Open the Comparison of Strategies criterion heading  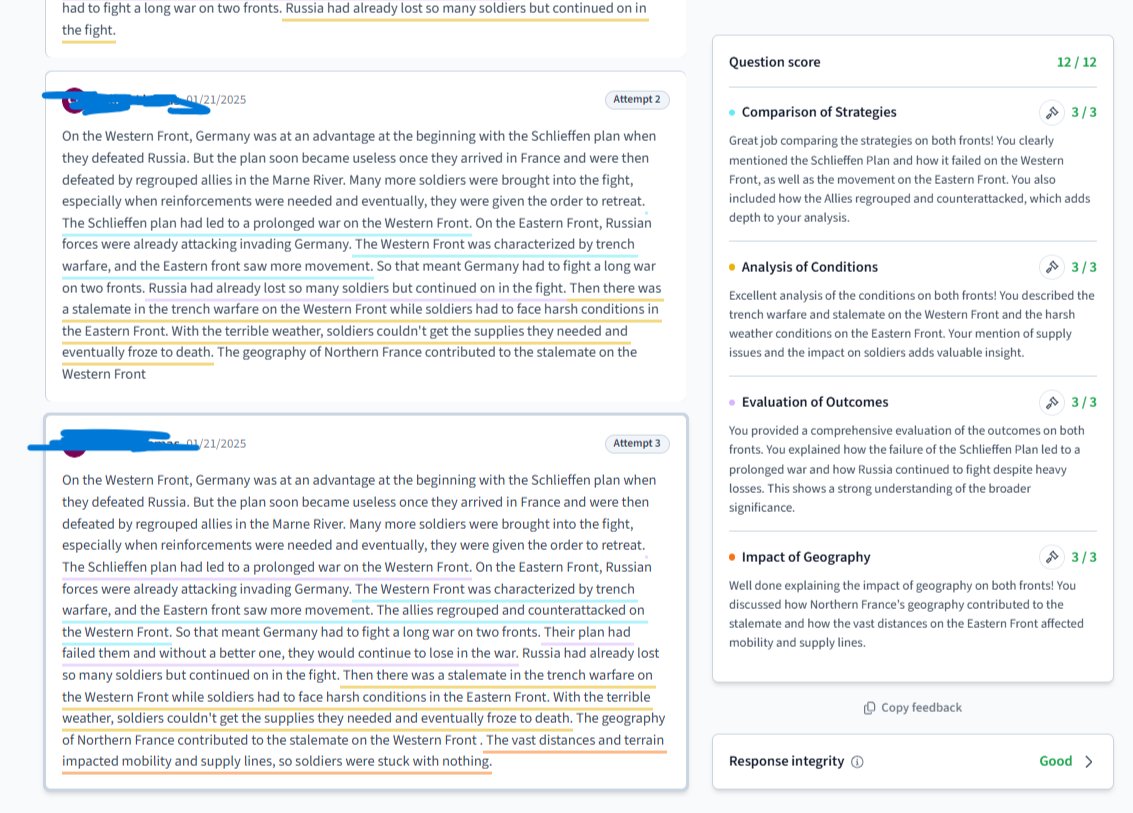pos(819,112)
